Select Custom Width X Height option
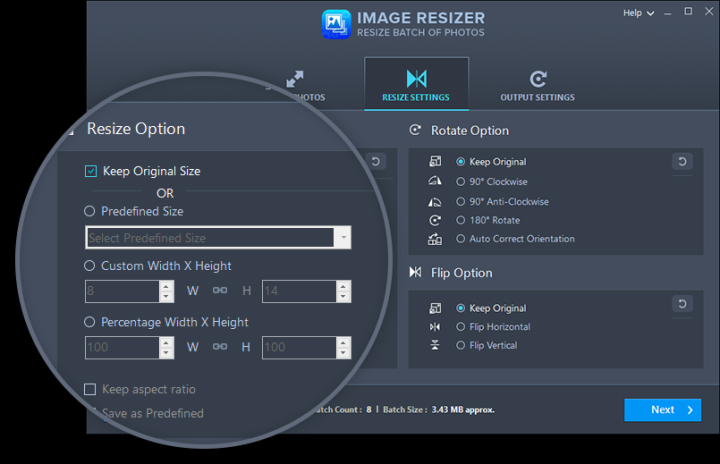 90,266
